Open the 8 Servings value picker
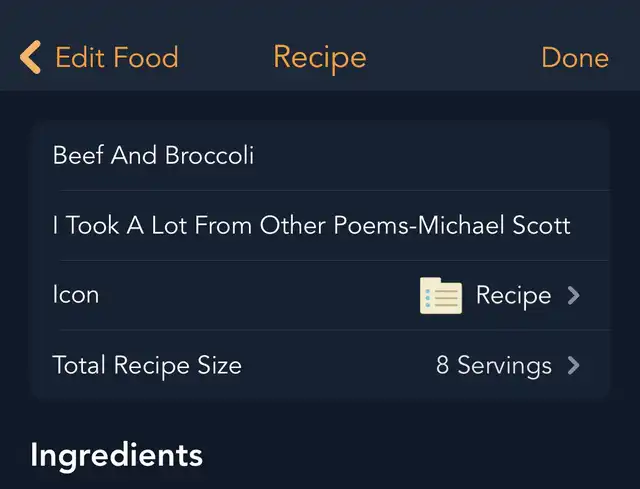Viewport: 640px width, 489px height. pyautogui.click(x=493, y=366)
